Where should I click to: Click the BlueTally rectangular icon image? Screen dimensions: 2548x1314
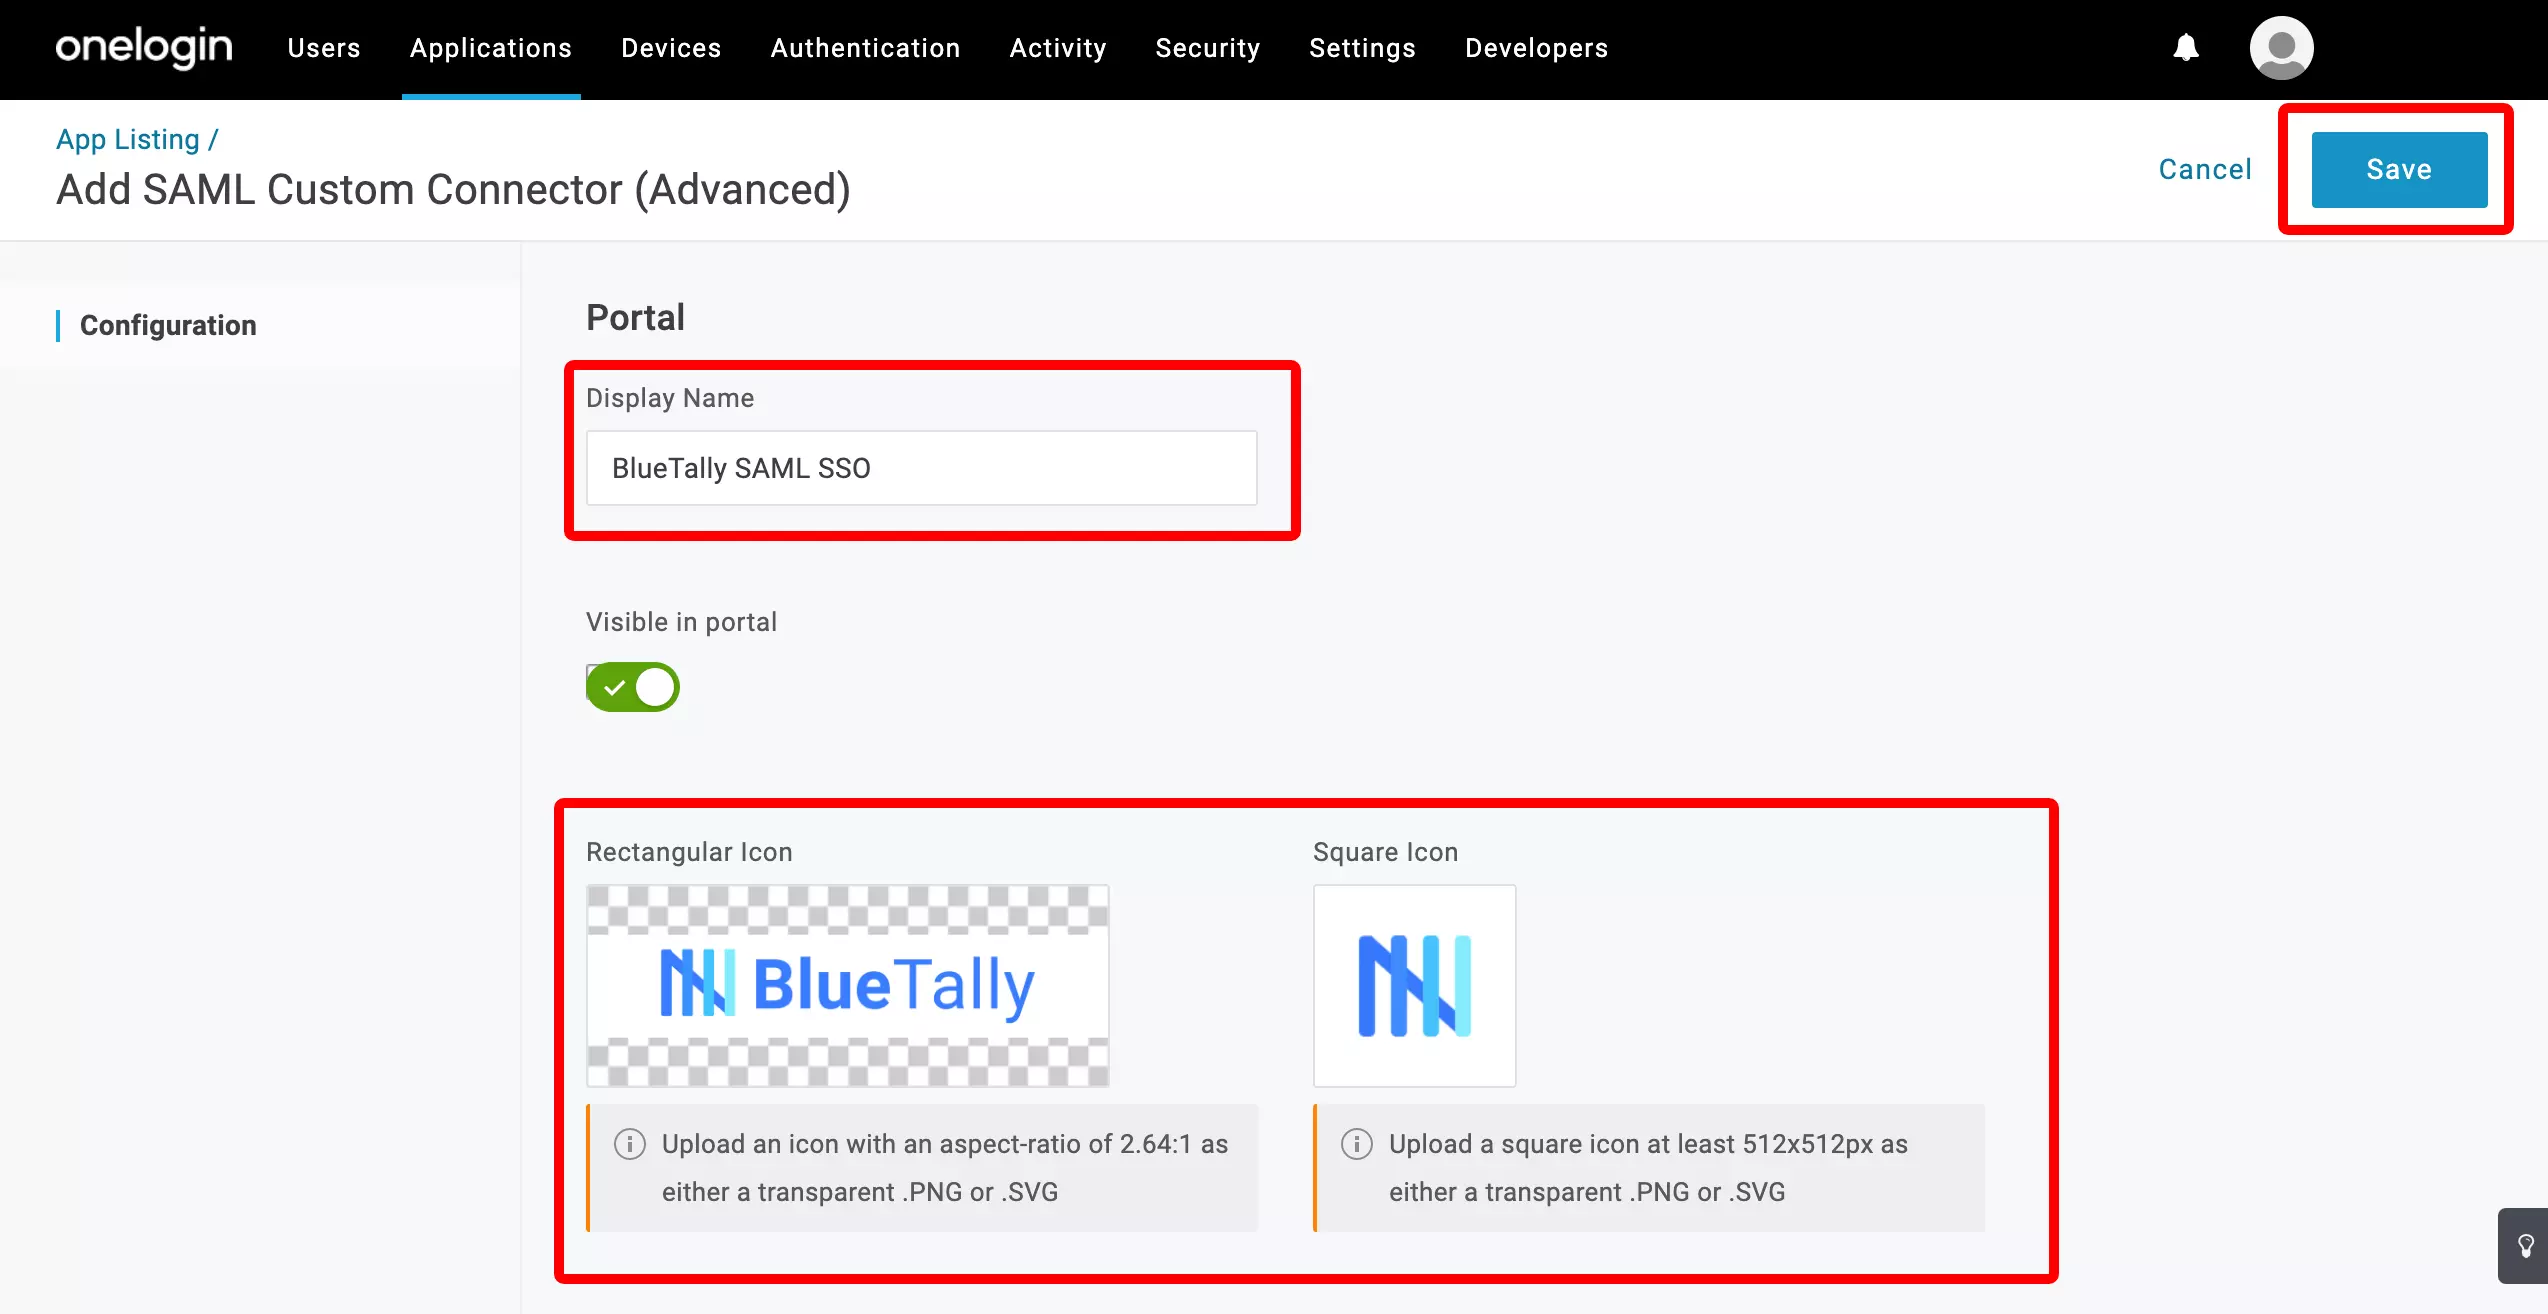coord(847,985)
